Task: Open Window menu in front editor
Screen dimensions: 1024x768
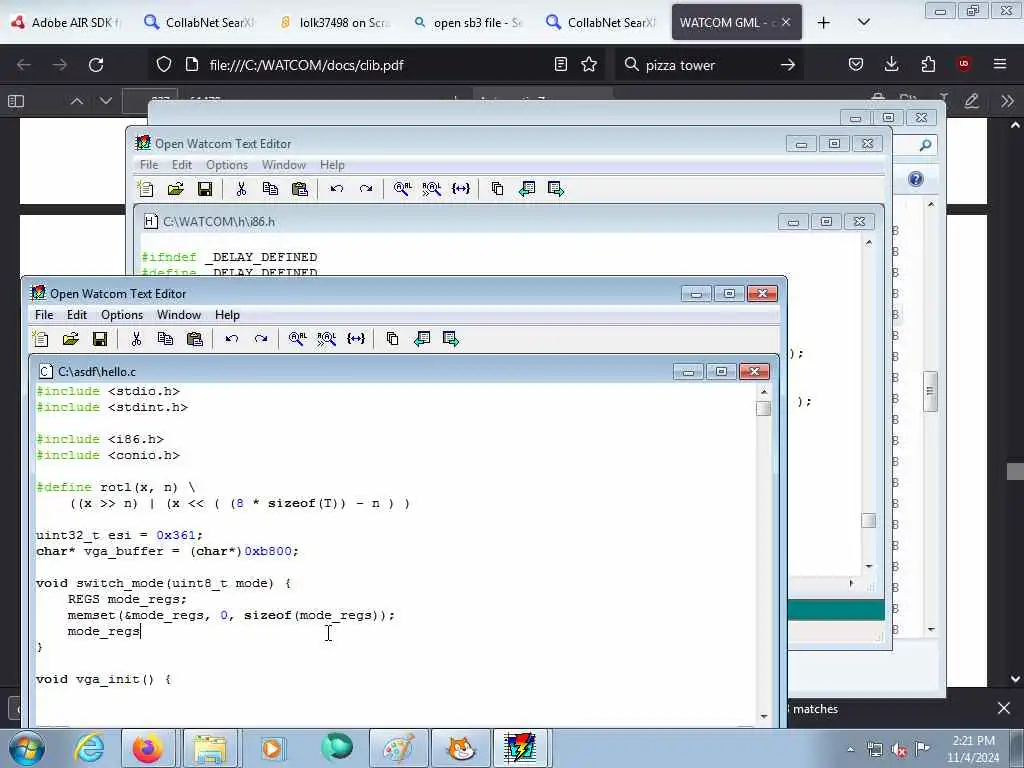Action: [x=178, y=315]
